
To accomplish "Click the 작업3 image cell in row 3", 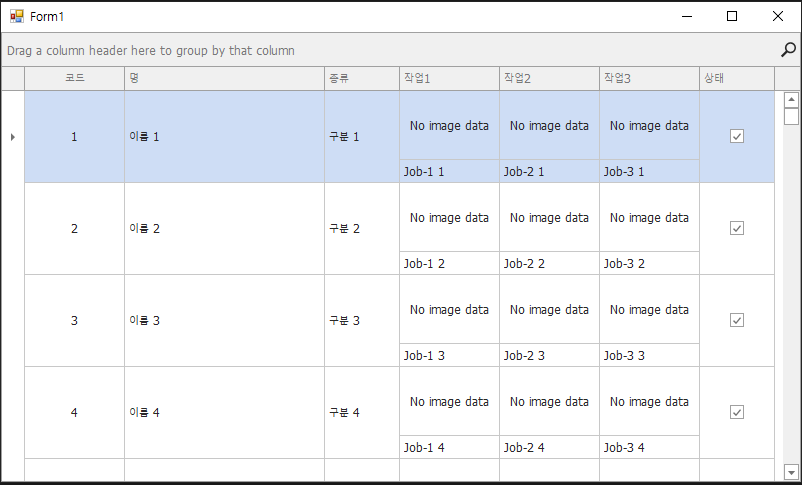I will coord(650,310).
